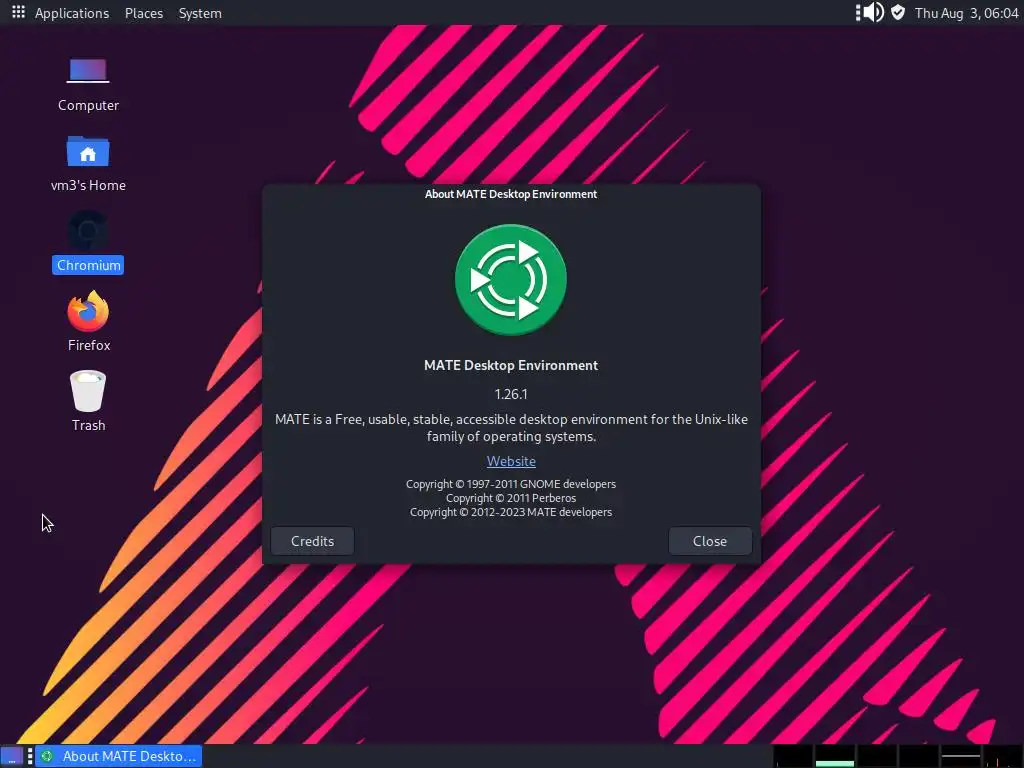This screenshot has width=1024, height=768.
Task: Click the shield checkmark tray icon
Action: (898, 12)
